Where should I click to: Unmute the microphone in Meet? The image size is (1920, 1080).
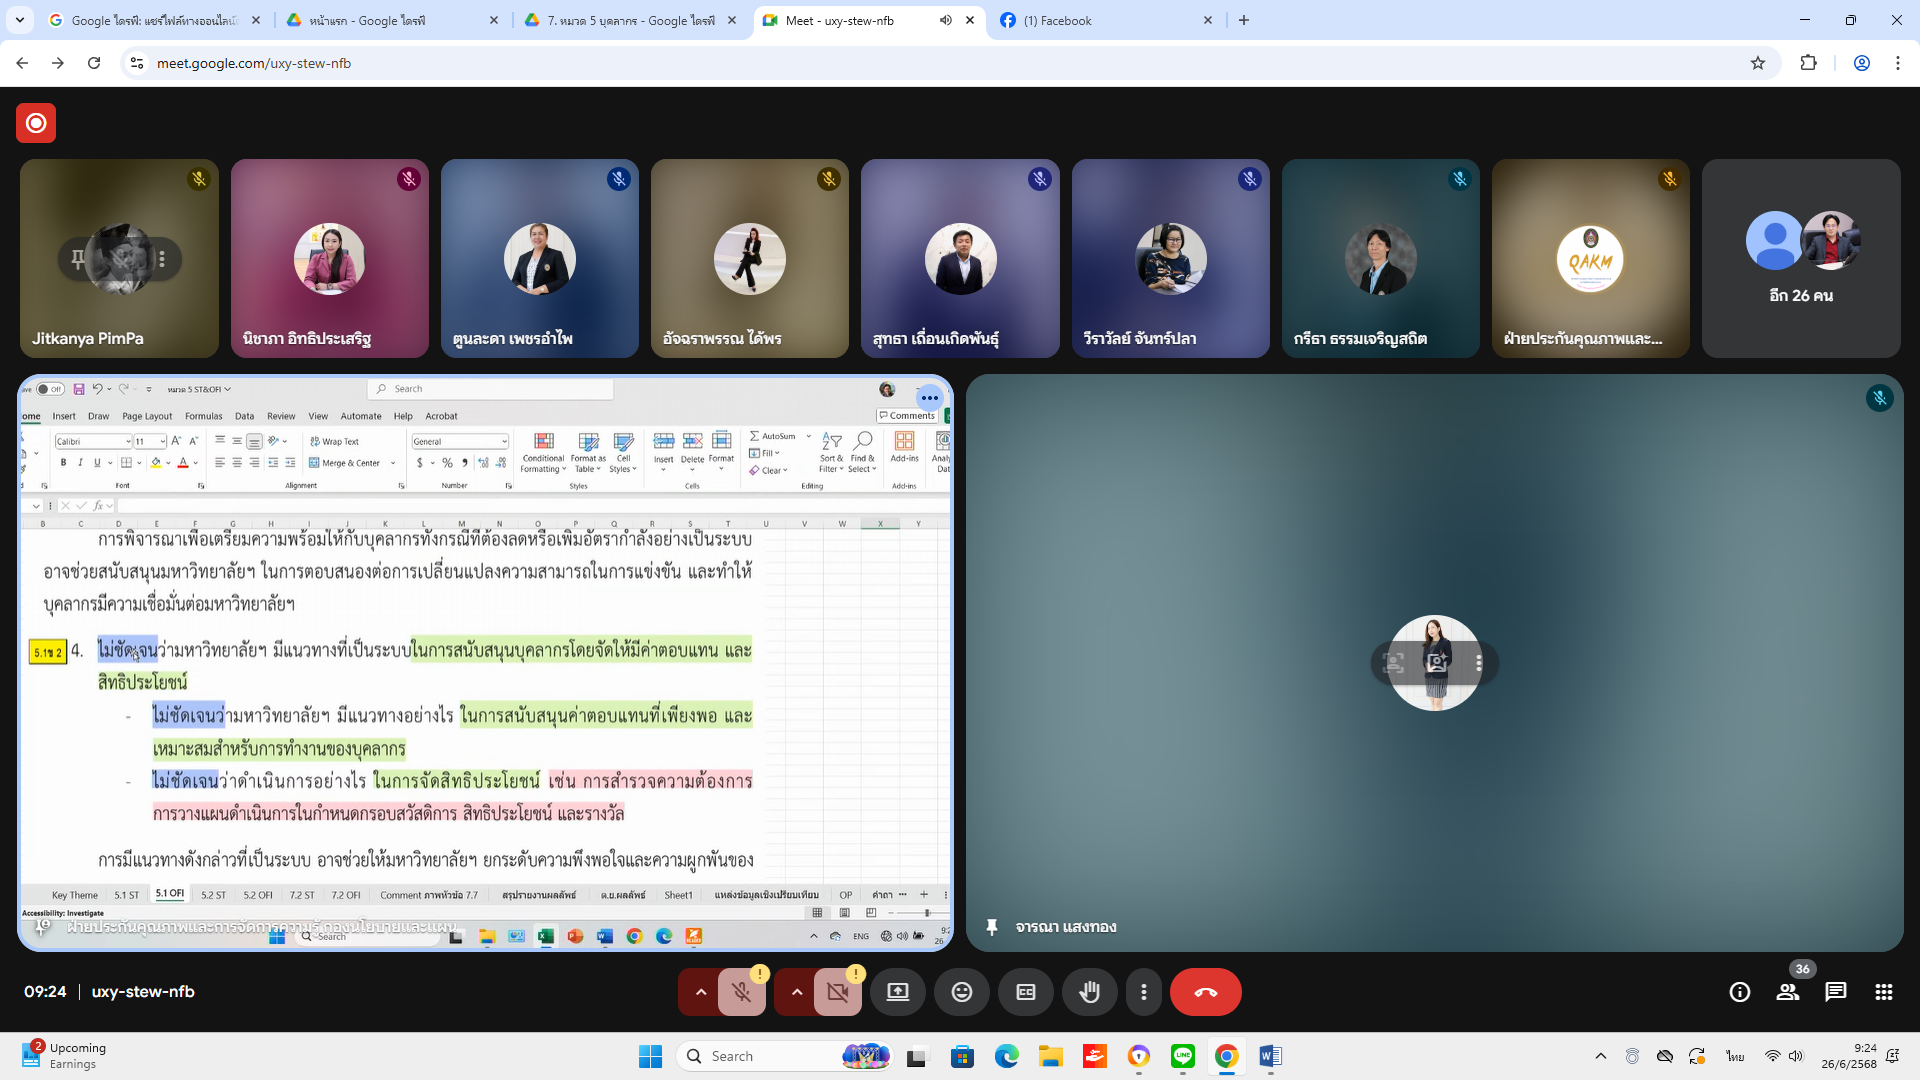(741, 992)
